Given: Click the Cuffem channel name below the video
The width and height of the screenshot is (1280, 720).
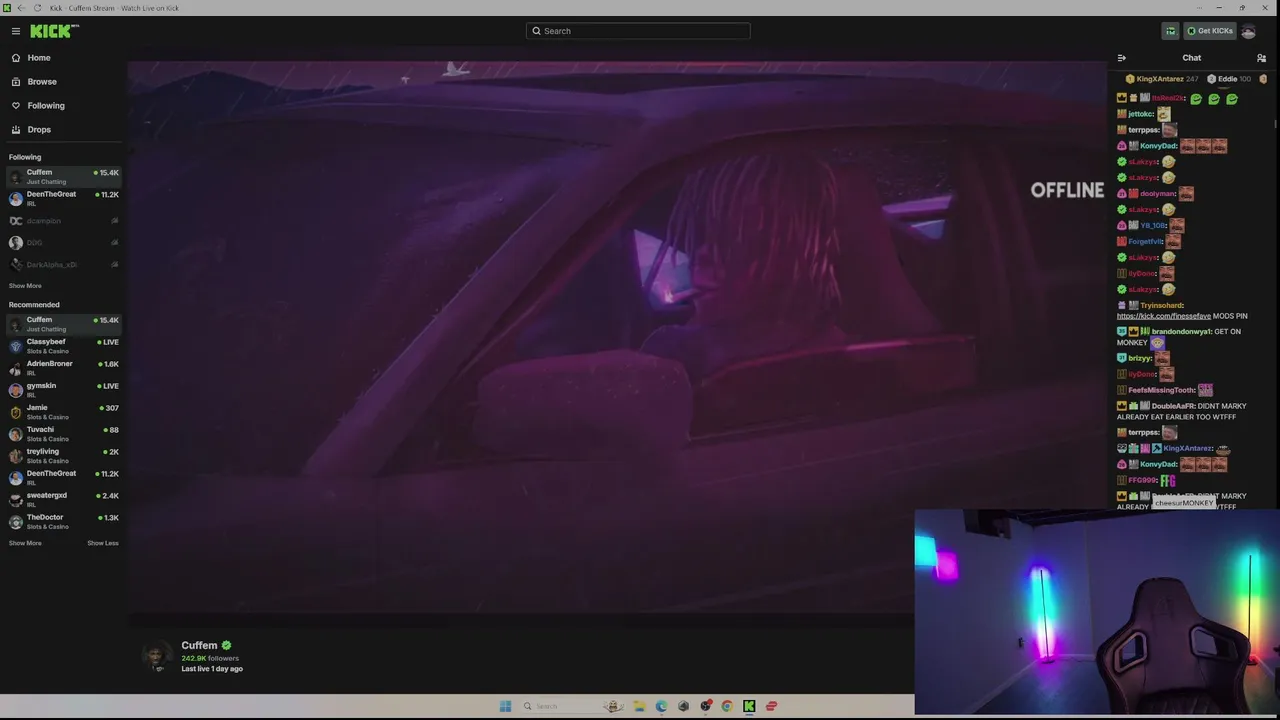Looking at the screenshot, I should click(x=199, y=646).
